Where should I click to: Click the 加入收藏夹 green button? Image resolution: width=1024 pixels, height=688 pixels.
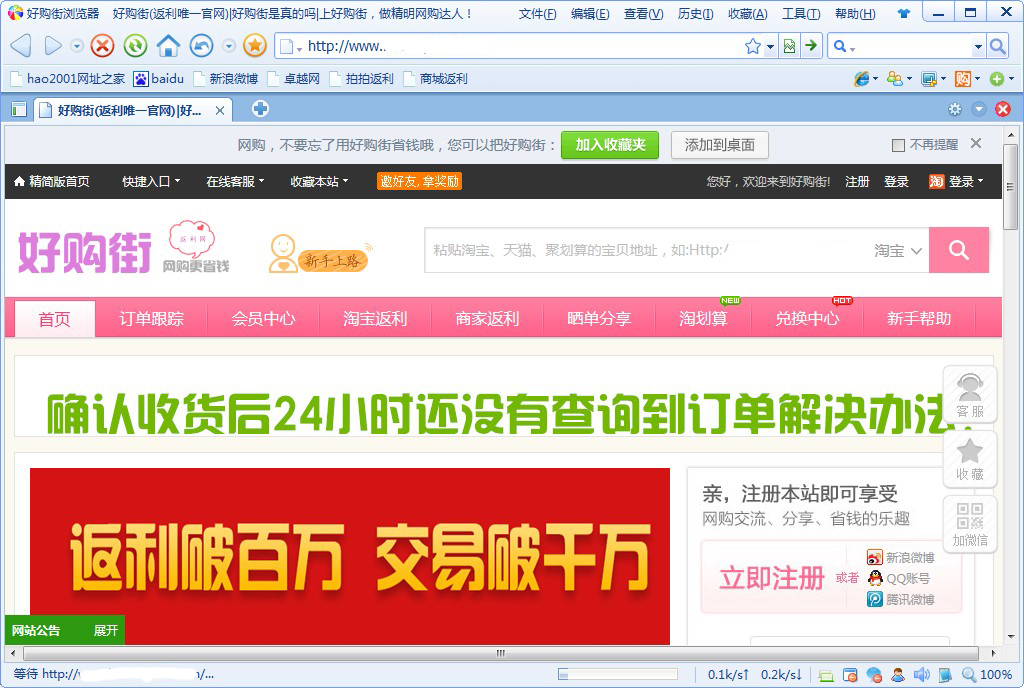click(x=610, y=145)
